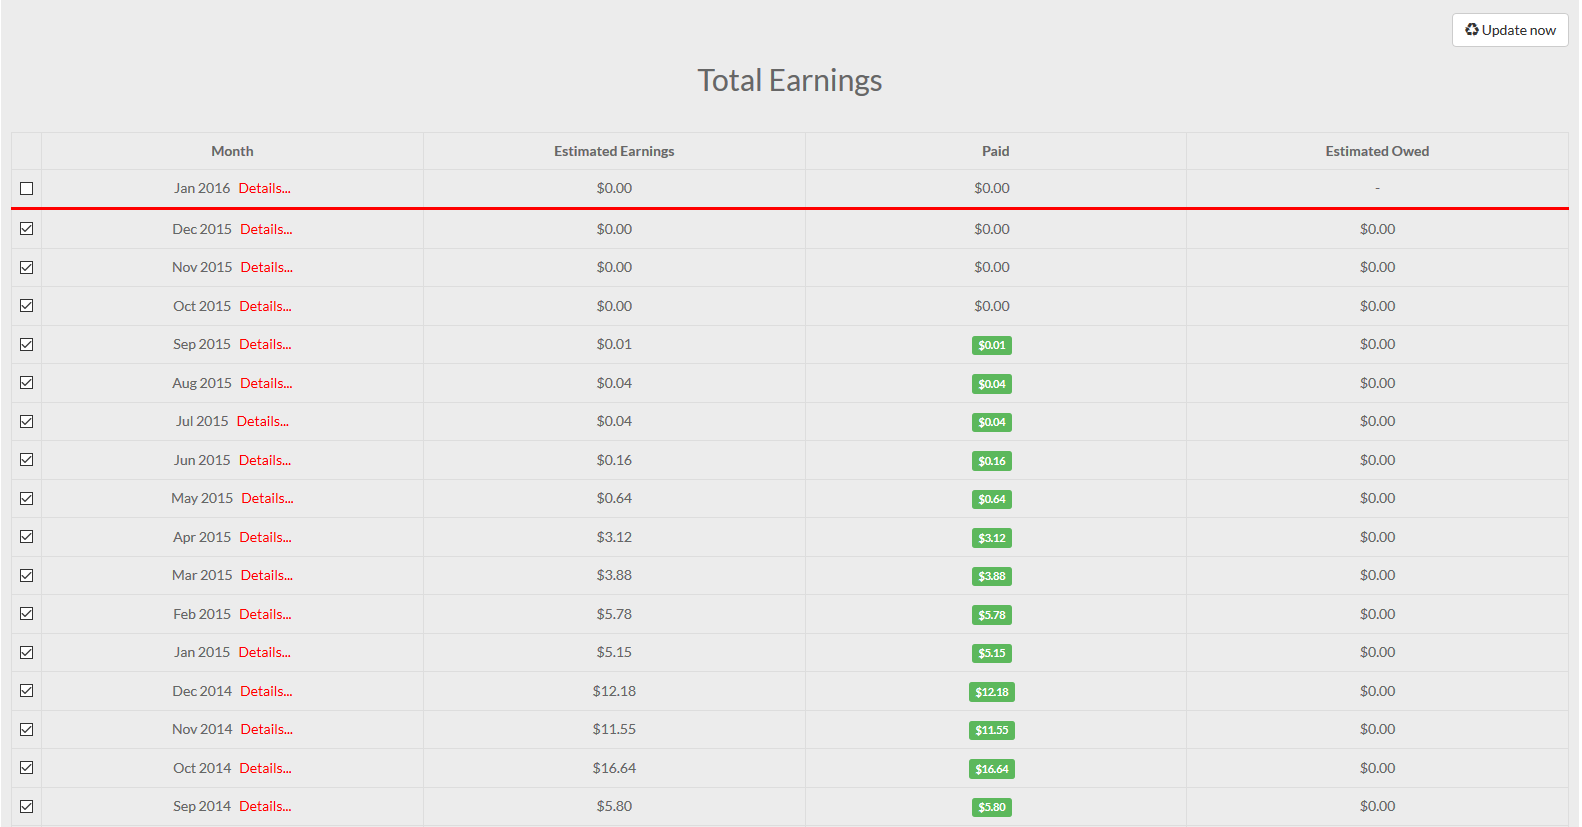Open Details link for Jan 2016
The width and height of the screenshot is (1582, 827).
coord(264,188)
